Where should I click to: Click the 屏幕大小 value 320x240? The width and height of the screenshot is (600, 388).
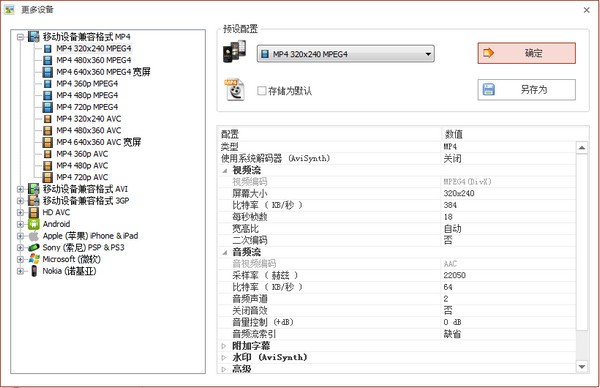(459, 194)
